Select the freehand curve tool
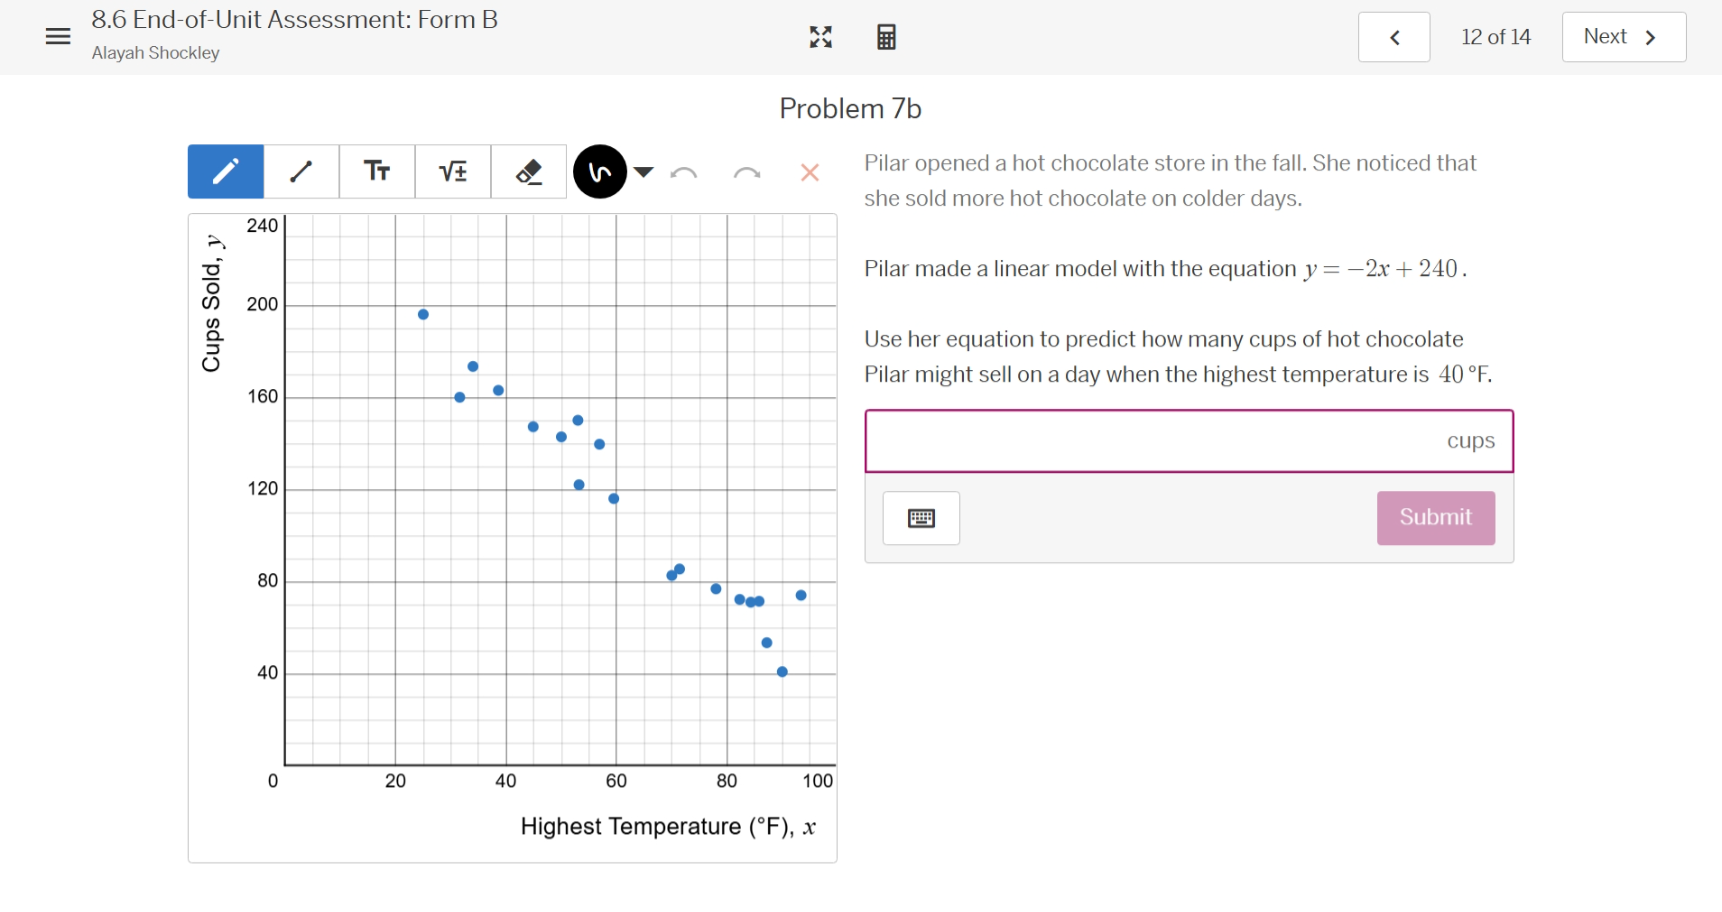 coord(599,171)
